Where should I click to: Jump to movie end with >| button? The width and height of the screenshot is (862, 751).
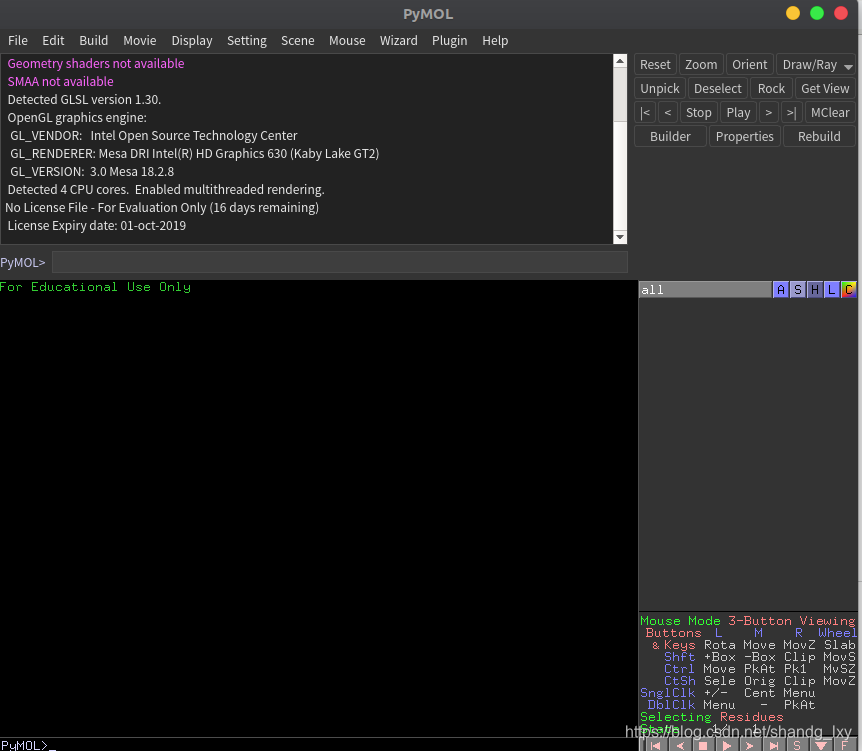(x=791, y=113)
